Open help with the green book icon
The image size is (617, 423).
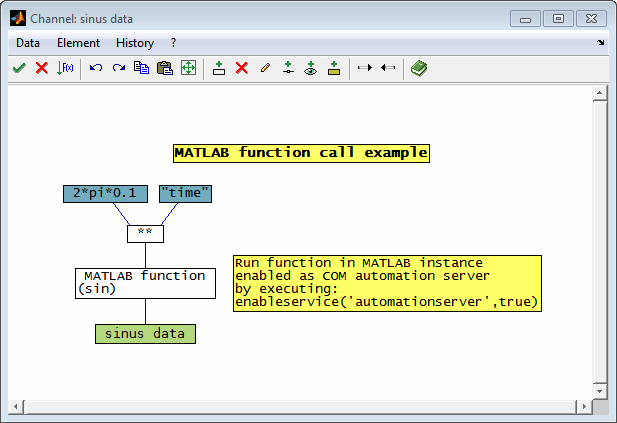pyautogui.click(x=419, y=68)
